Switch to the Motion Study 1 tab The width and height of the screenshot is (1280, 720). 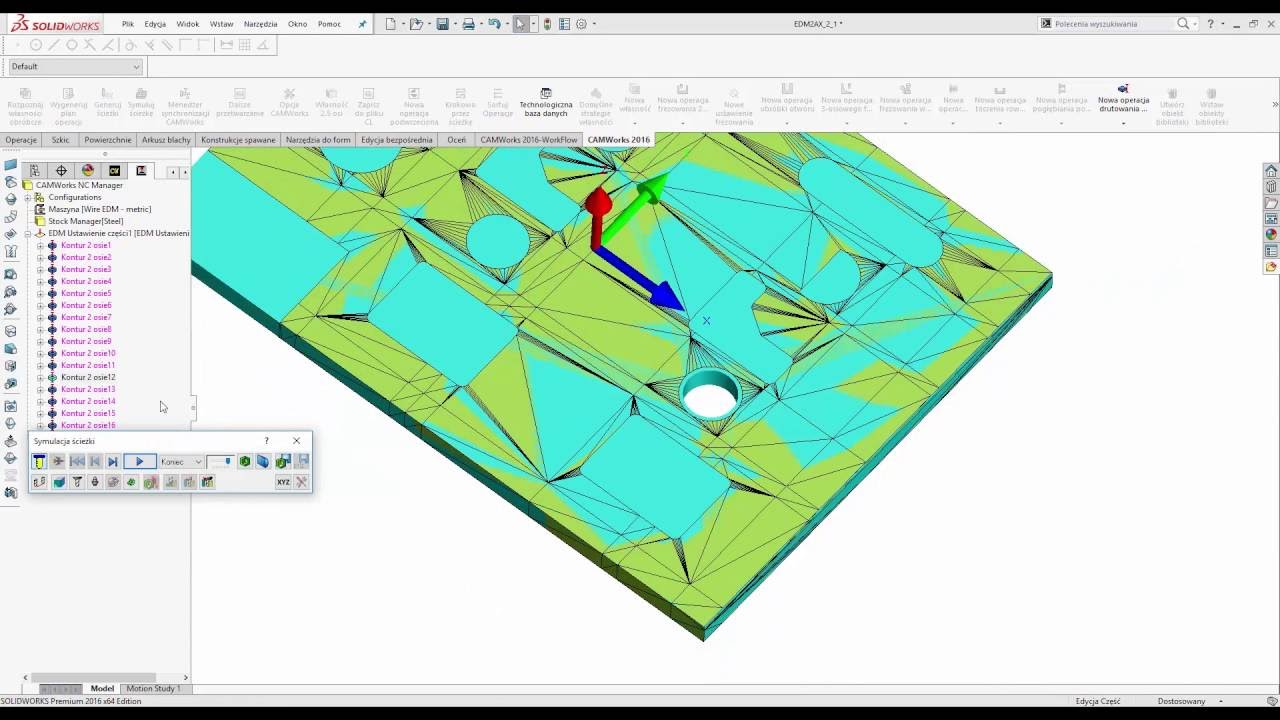coord(153,688)
